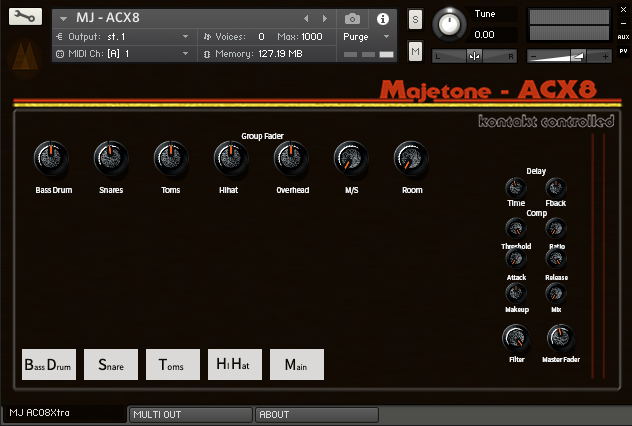Open instrument edit mode with wrench icon
This screenshot has height=426, width=632.
[25, 16]
